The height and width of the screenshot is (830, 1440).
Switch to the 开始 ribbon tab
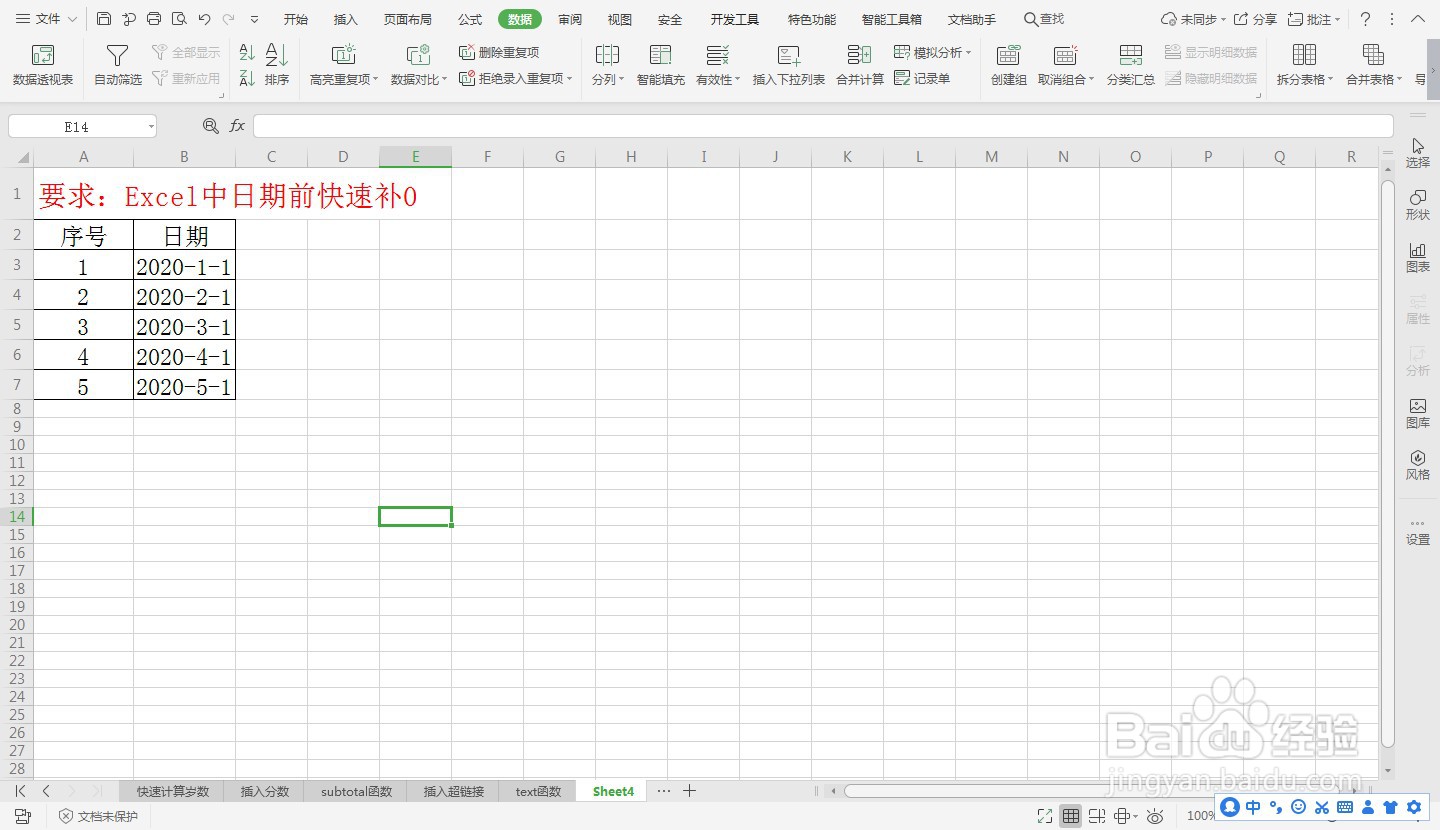point(296,19)
